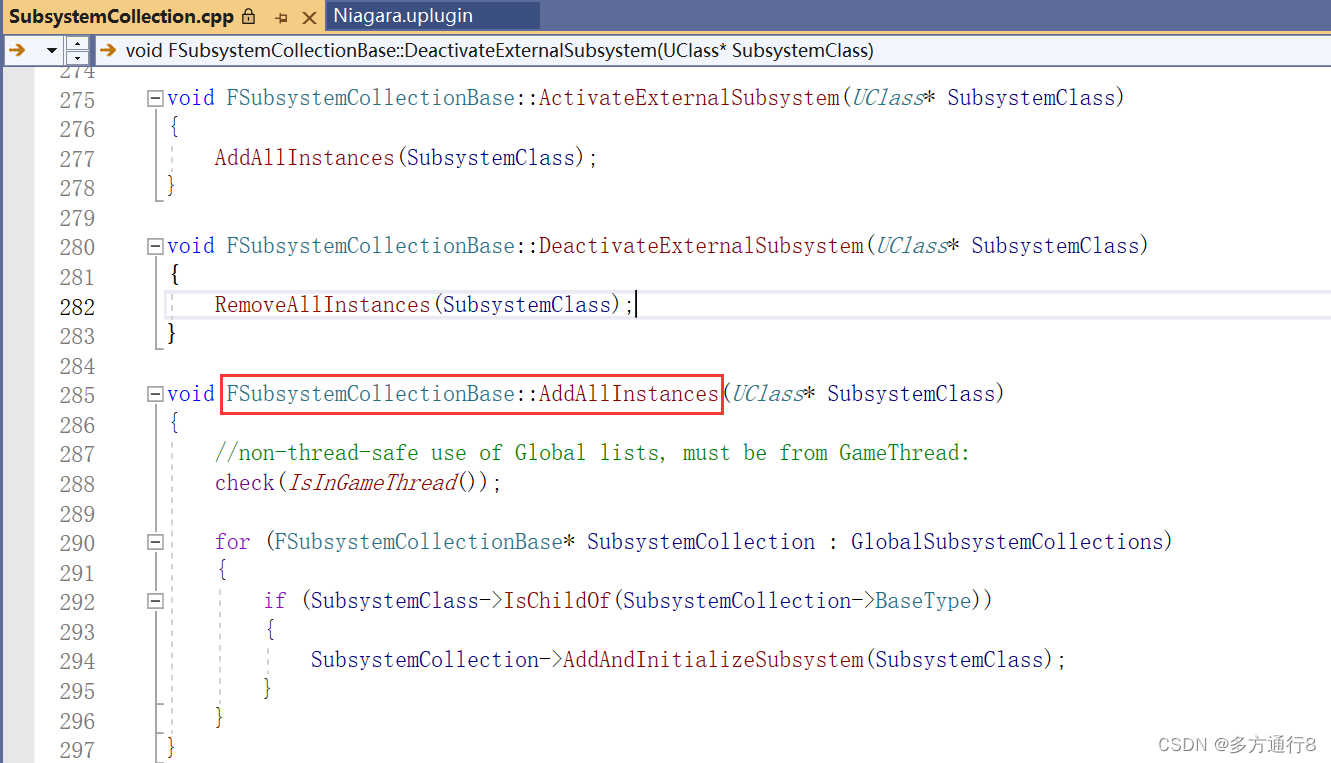The height and width of the screenshot is (763, 1331).
Task: Click line number 294 in the margin
Action: (78, 660)
